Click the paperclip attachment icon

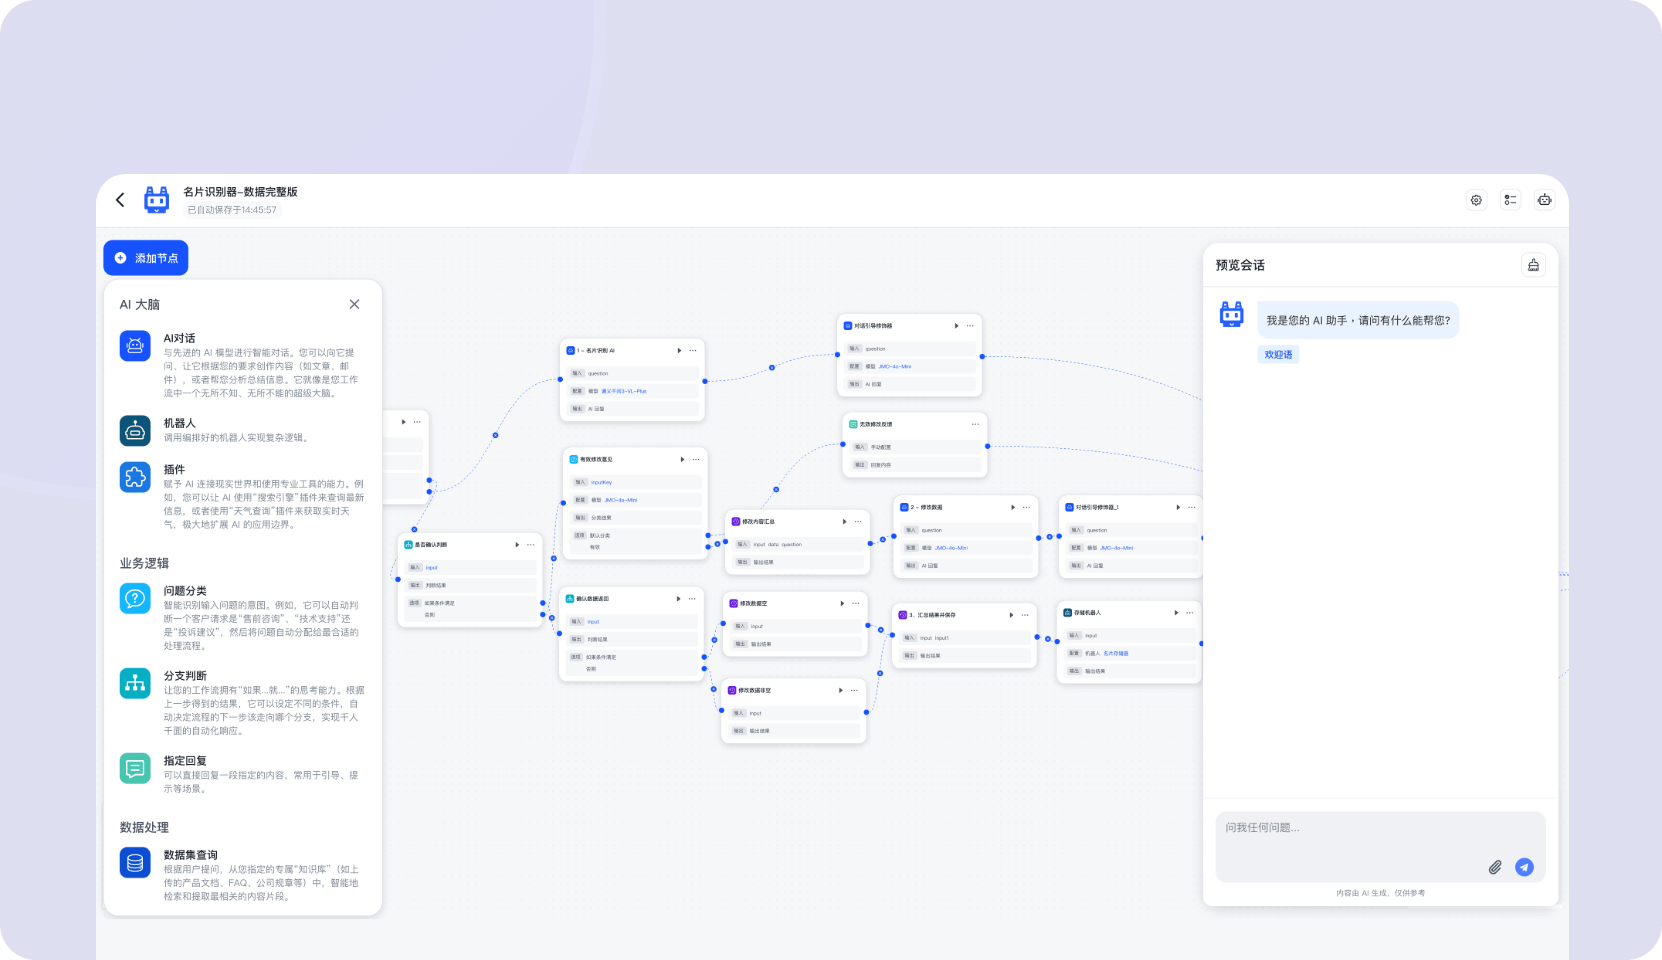click(1494, 867)
